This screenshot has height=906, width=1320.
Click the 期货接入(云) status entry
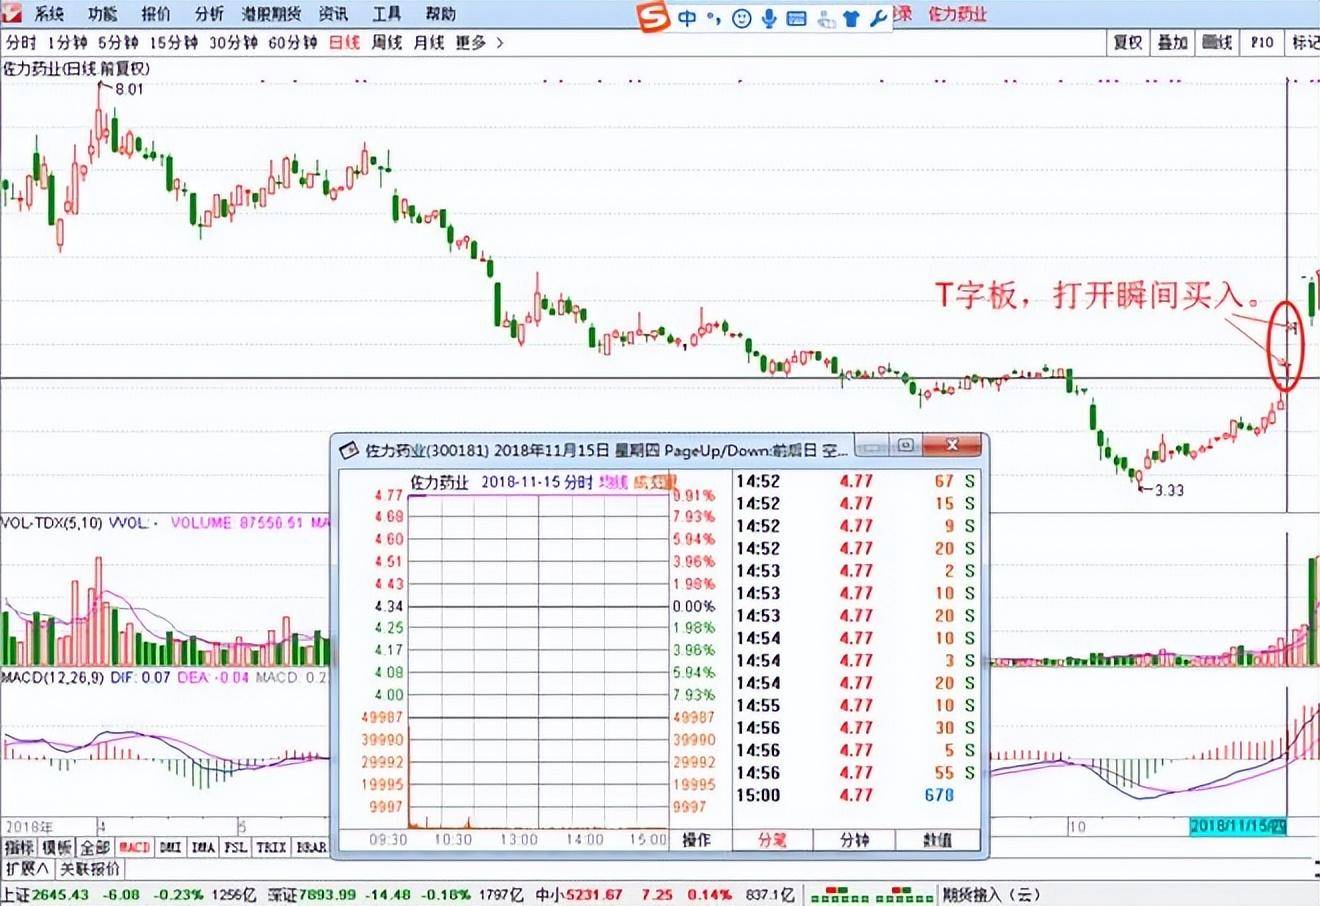tap(992, 895)
